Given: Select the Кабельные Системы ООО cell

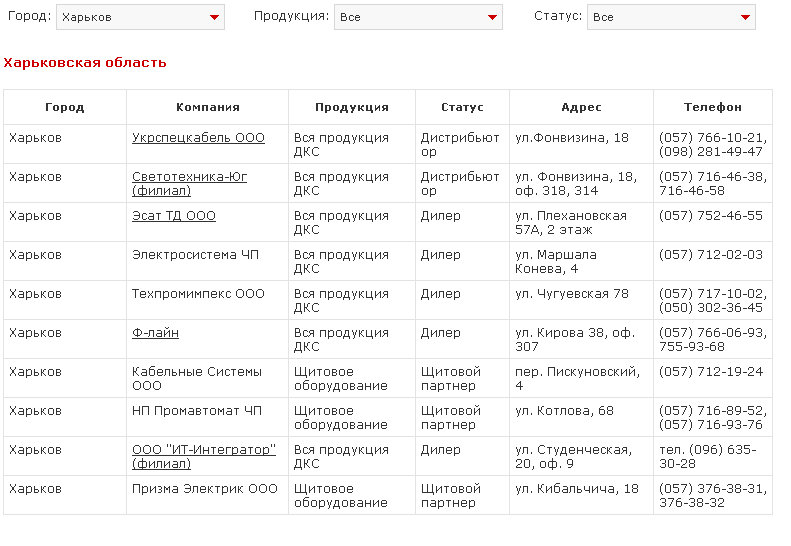Looking at the screenshot, I should tap(207, 378).
